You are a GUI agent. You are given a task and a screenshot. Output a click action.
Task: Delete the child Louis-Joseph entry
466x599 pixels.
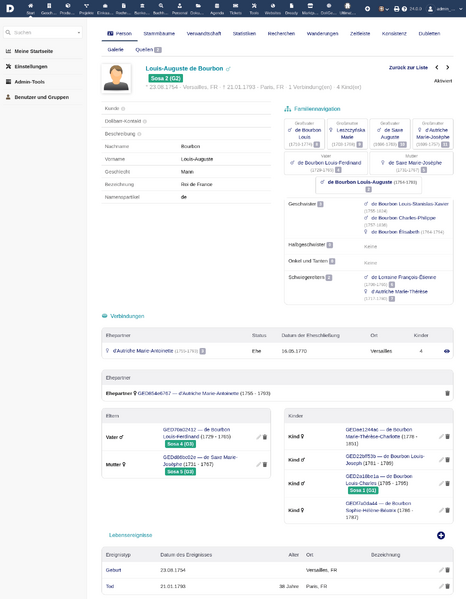click(x=448, y=460)
